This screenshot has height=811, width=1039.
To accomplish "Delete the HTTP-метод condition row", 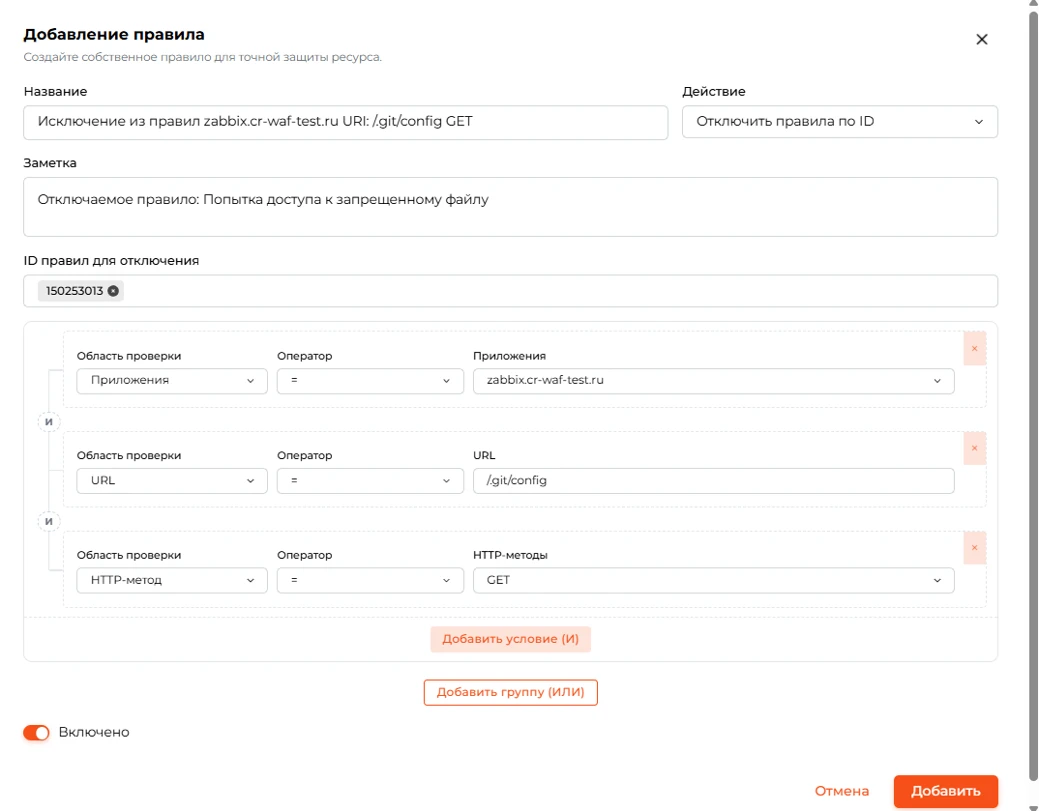I will [974, 547].
